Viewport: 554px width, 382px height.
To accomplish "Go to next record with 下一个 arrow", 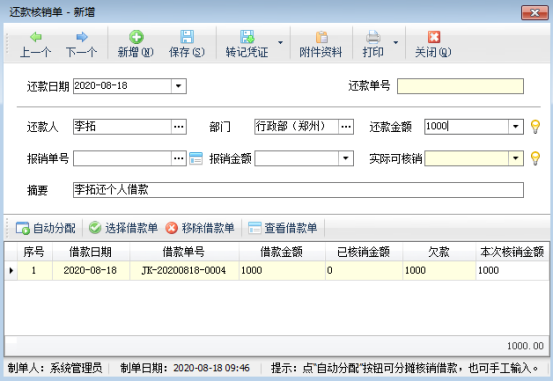I will (82, 37).
